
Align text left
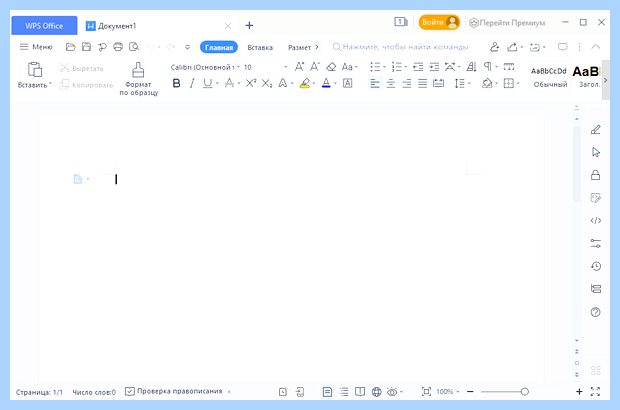[x=374, y=83]
